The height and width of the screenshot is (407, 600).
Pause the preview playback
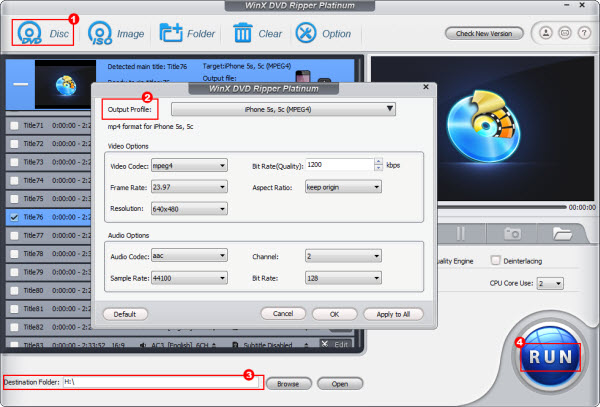(x=460, y=233)
